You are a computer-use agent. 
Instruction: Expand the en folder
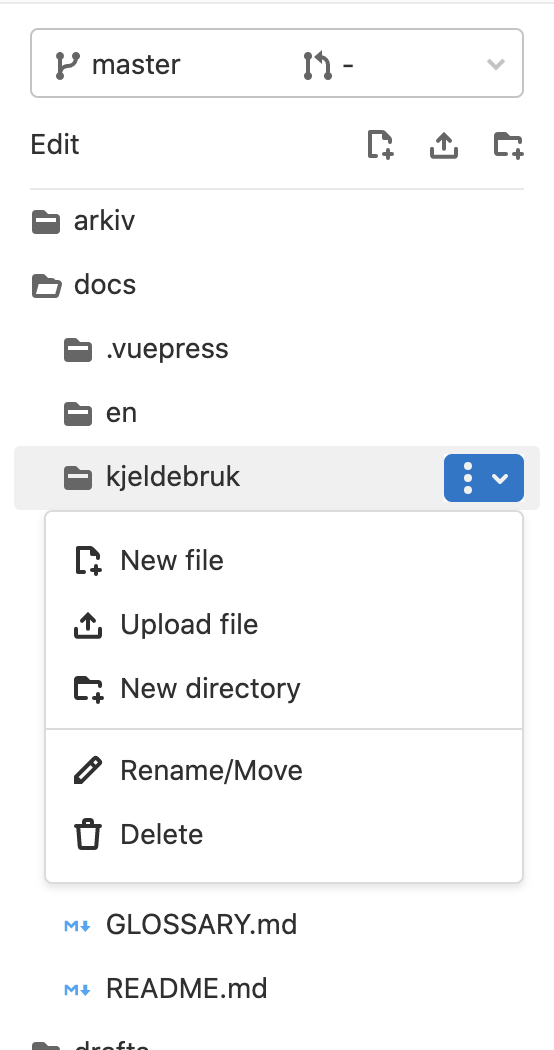point(277,413)
